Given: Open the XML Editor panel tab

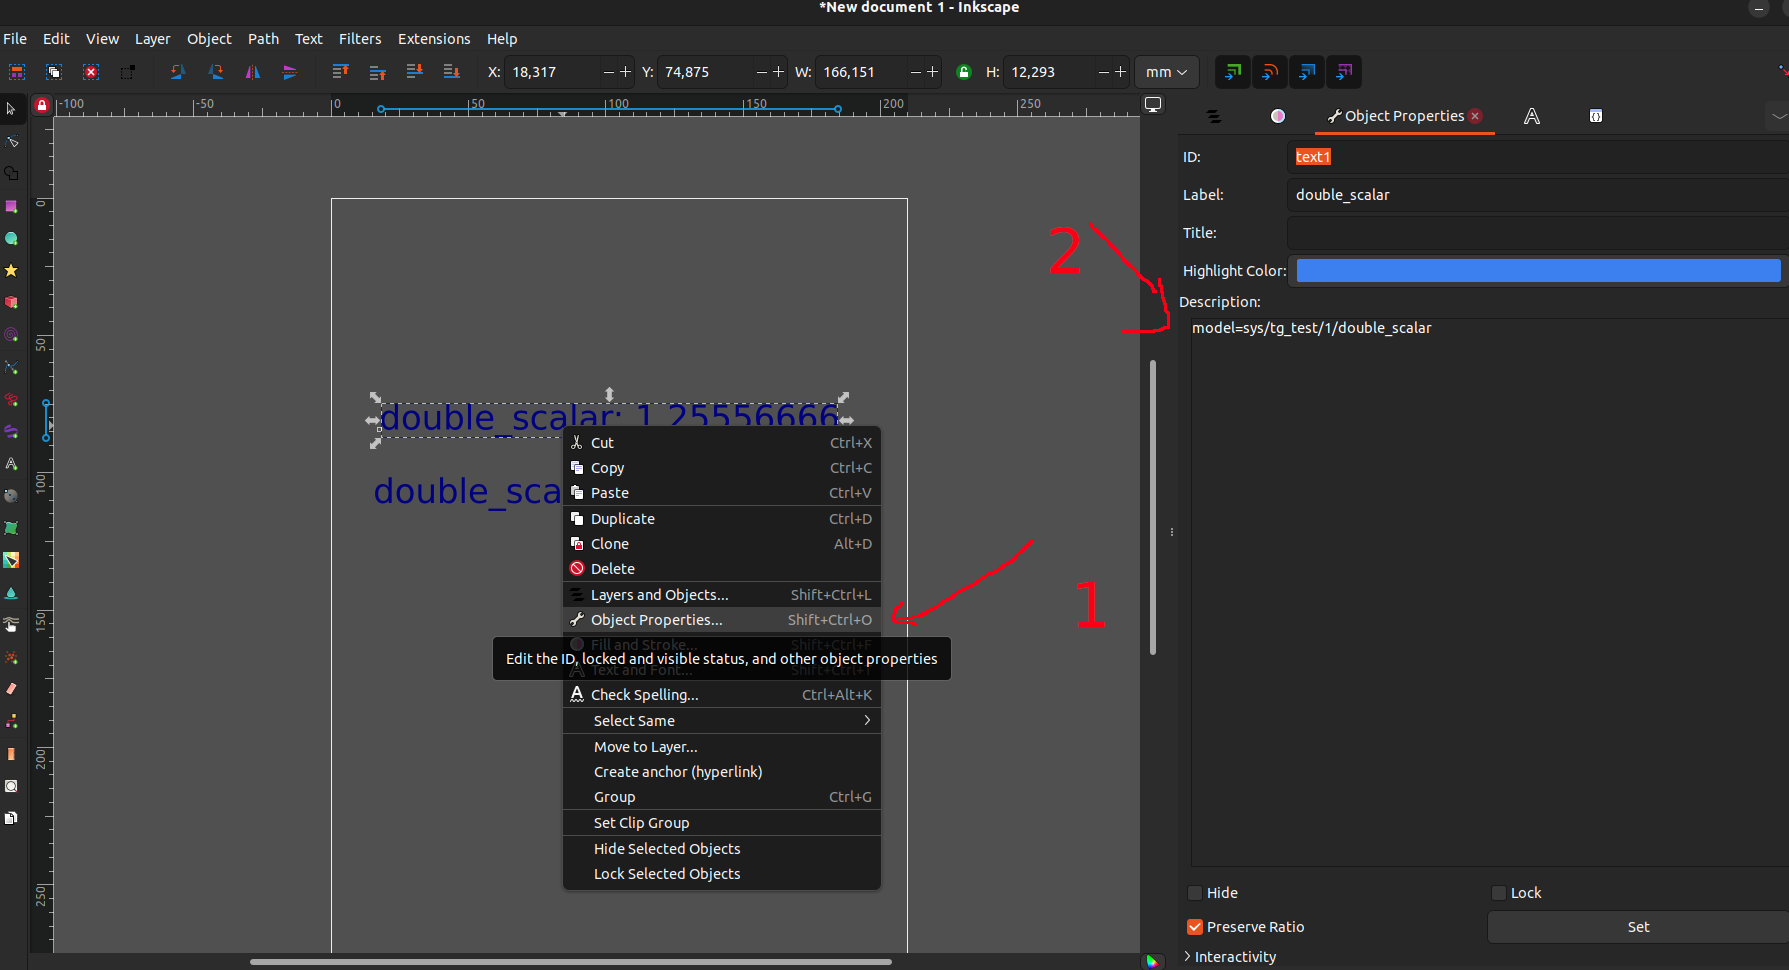Looking at the screenshot, I should [1595, 116].
